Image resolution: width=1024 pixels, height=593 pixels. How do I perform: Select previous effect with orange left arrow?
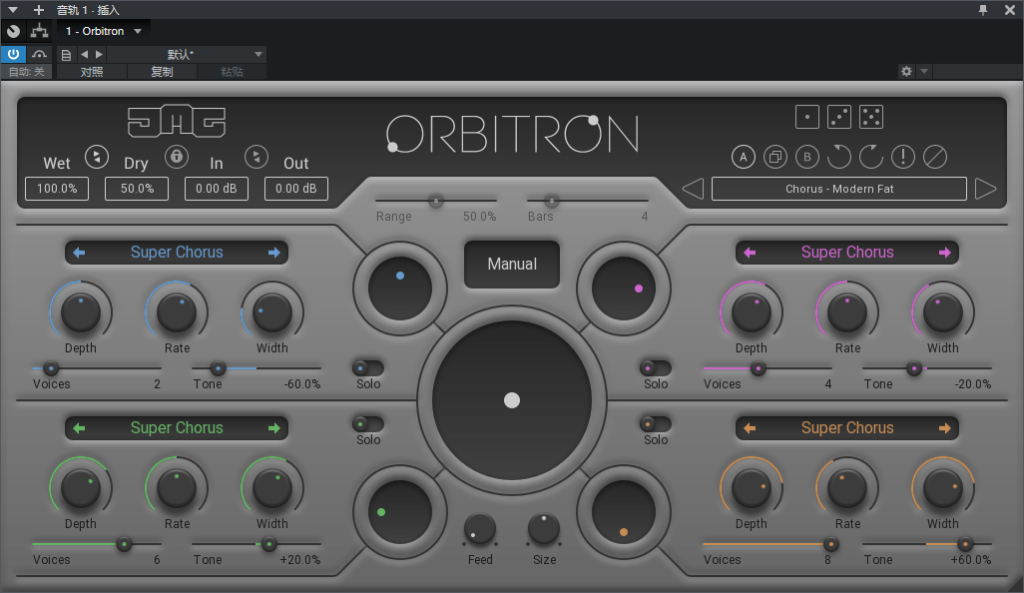[750, 428]
